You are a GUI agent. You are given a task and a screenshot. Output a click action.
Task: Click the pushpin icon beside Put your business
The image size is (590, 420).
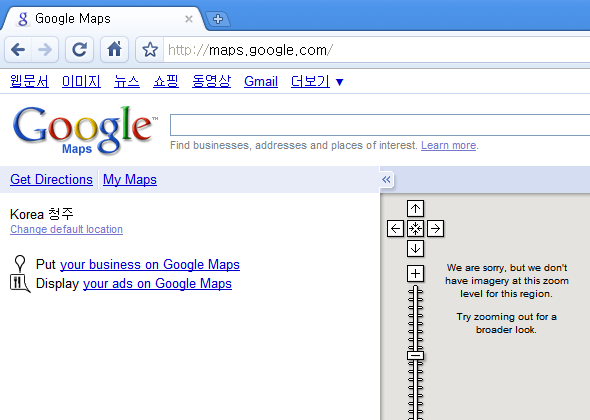coord(20,263)
